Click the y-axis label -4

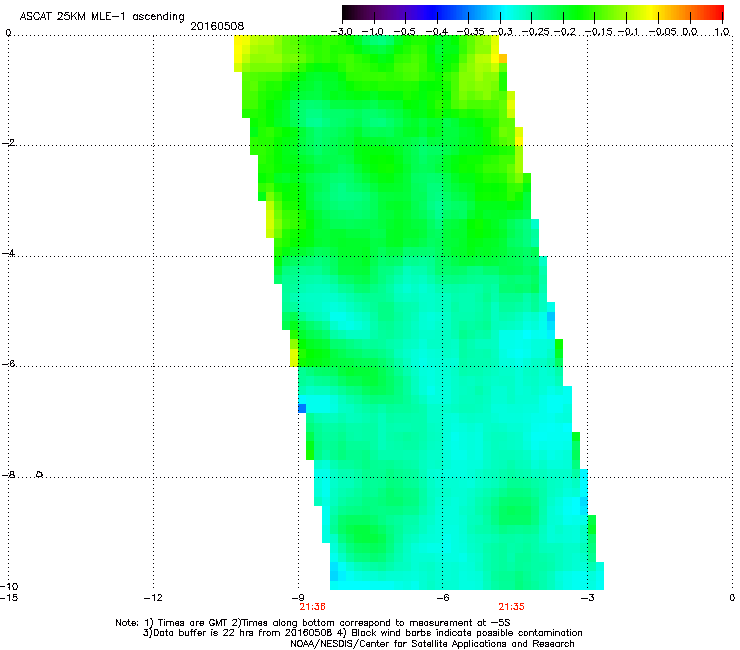tap(9, 253)
